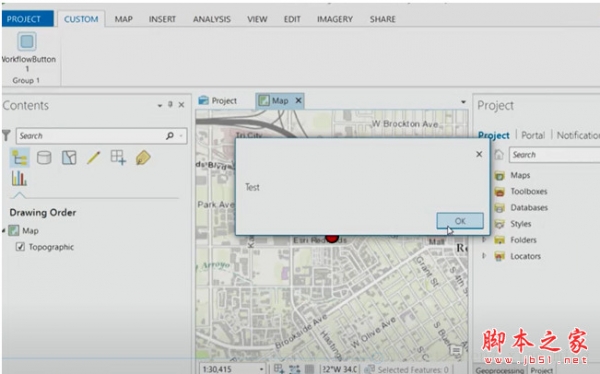Click OK in the Test dialog
This screenshot has height=374, width=600.
460,221
